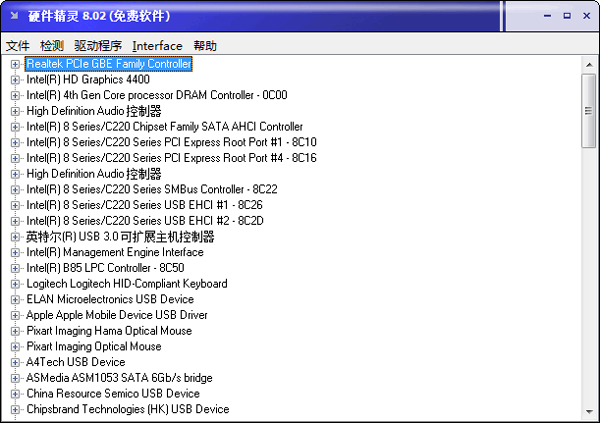Select ELAN Microelectronics USB Device row
600x423 pixels.
pos(110,299)
